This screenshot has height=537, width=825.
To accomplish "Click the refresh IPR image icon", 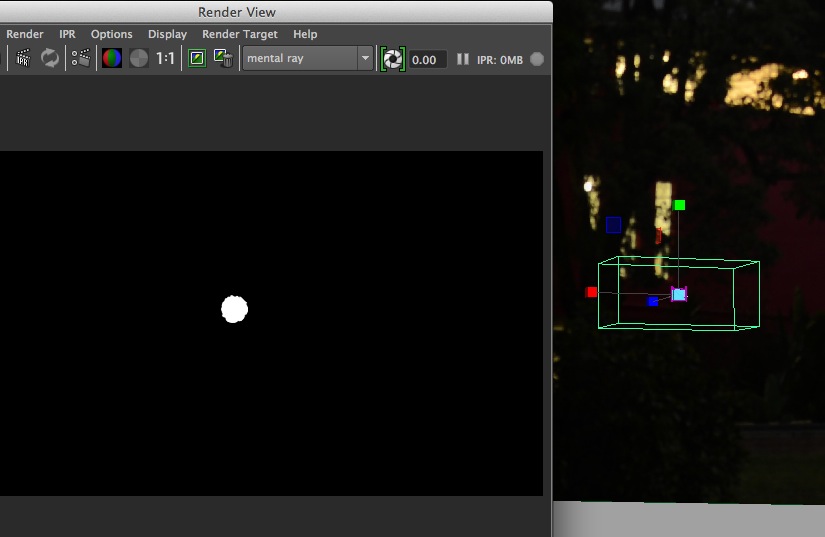I will (50, 59).
